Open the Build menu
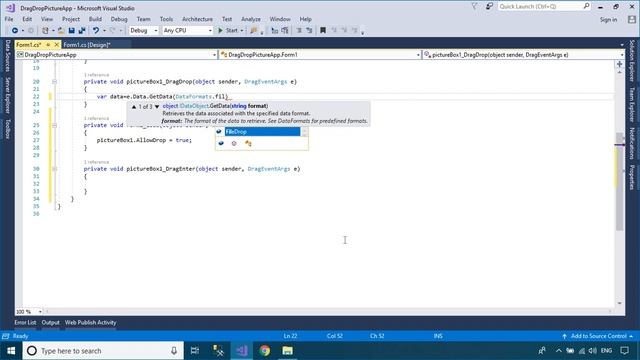This screenshot has height=360, width=640. pyautogui.click(x=95, y=19)
